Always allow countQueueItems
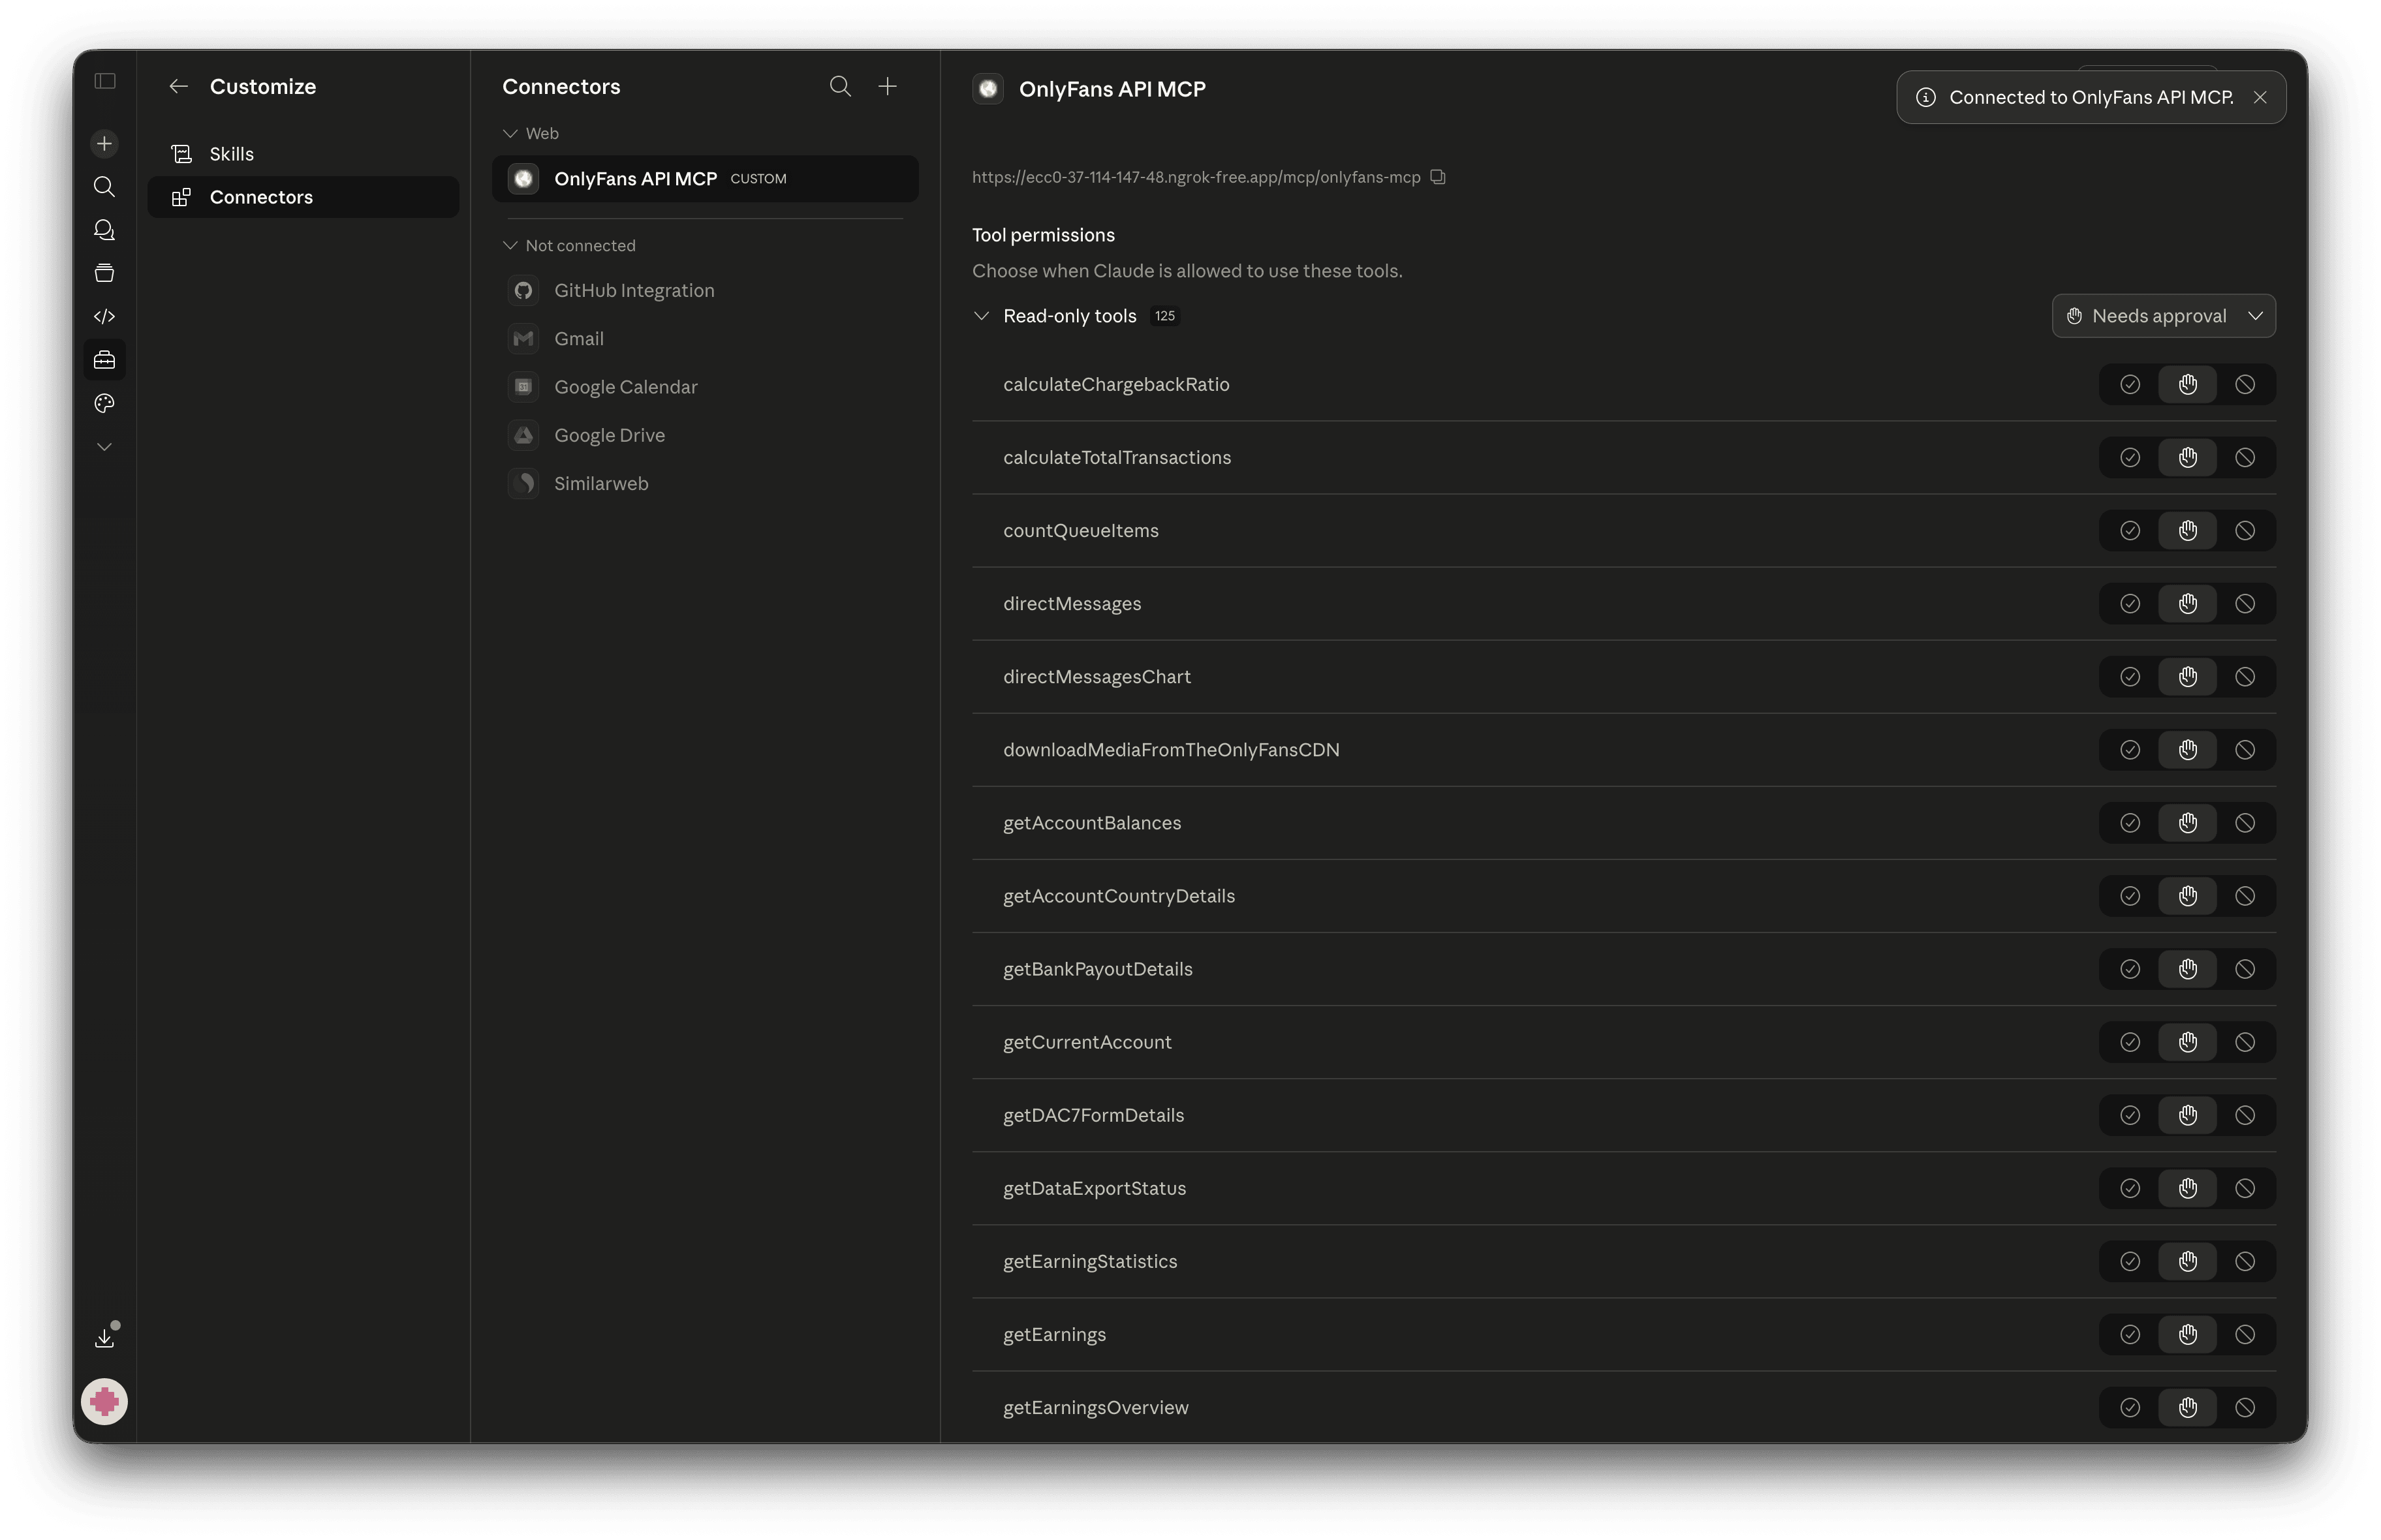 pyautogui.click(x=2130, y=530)
